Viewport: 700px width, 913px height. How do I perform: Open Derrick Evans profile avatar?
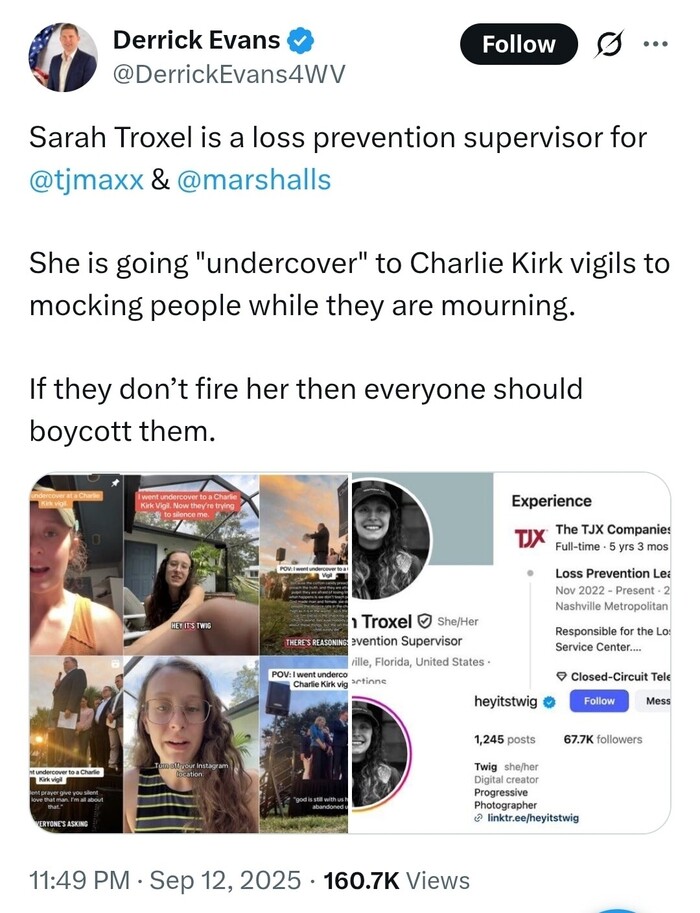(63, 57)
